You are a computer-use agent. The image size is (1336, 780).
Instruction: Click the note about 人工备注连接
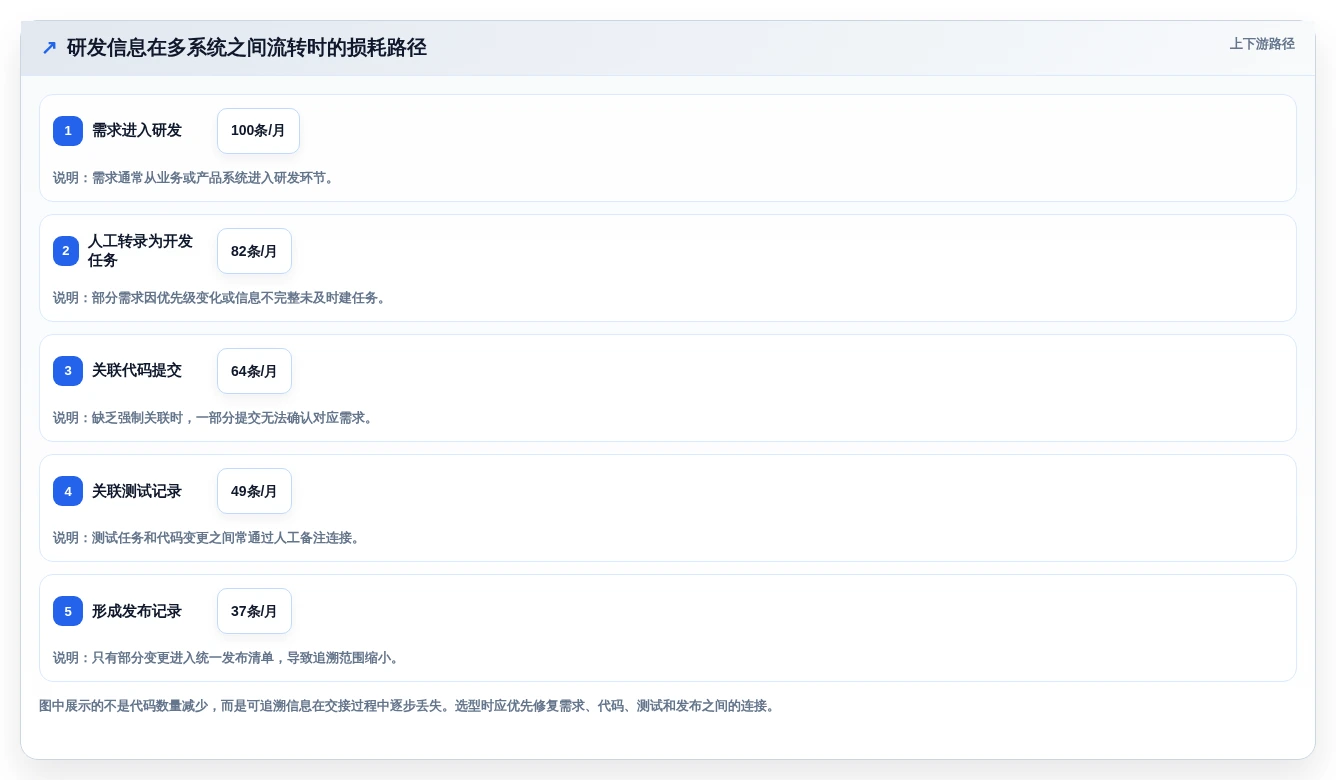(x=209, y=538)
